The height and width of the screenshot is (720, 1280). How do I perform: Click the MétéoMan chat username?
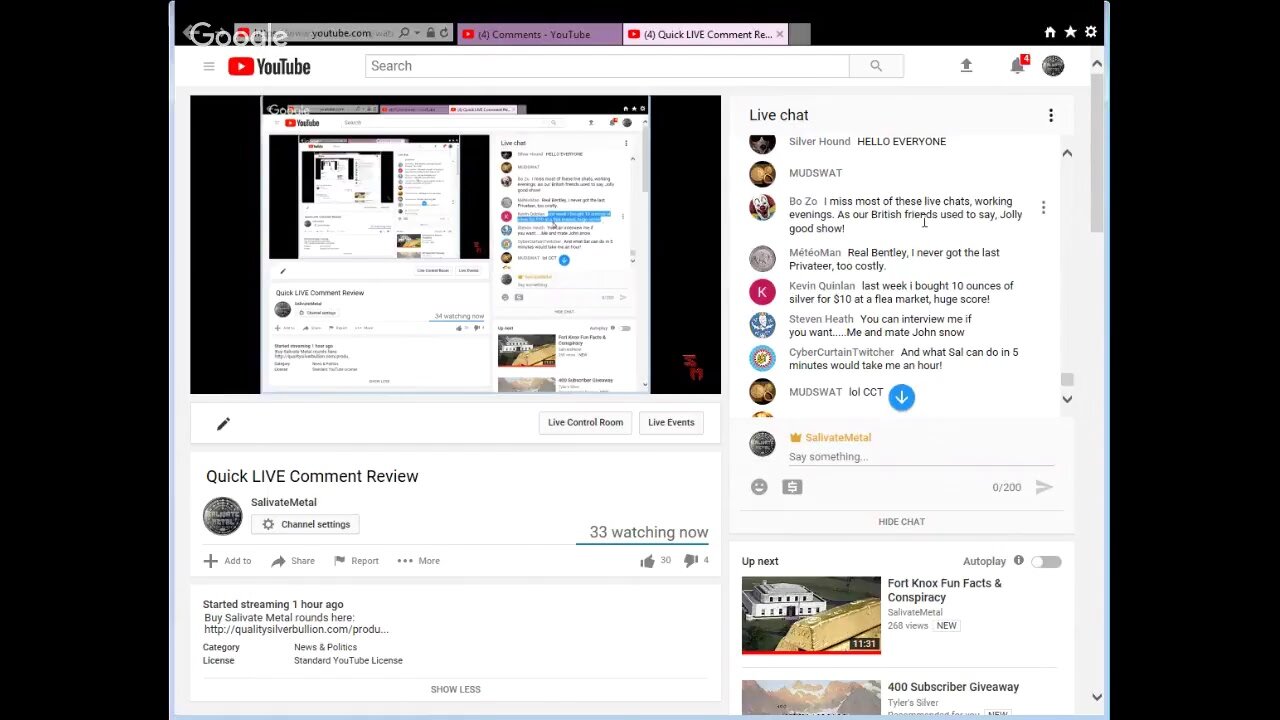[x=815, y=253]
